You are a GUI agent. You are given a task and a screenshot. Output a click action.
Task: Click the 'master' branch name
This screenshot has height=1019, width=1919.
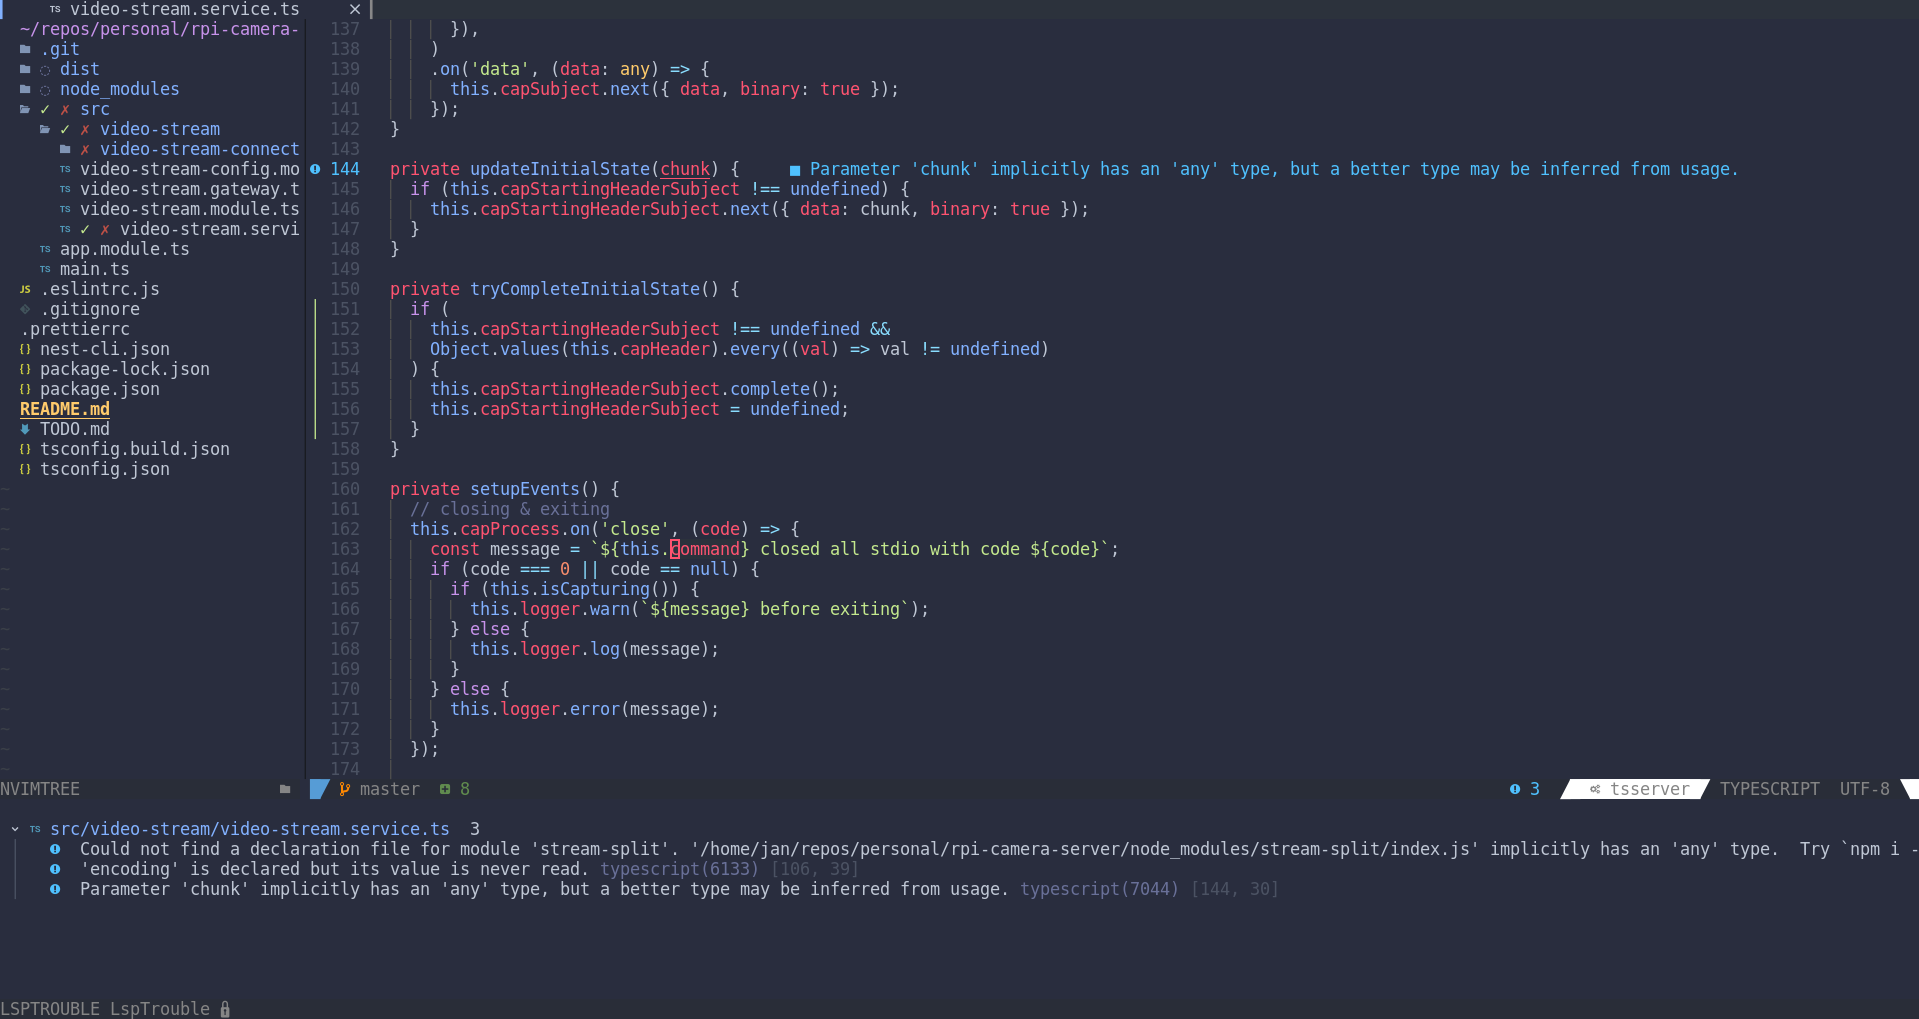point(390,789)
